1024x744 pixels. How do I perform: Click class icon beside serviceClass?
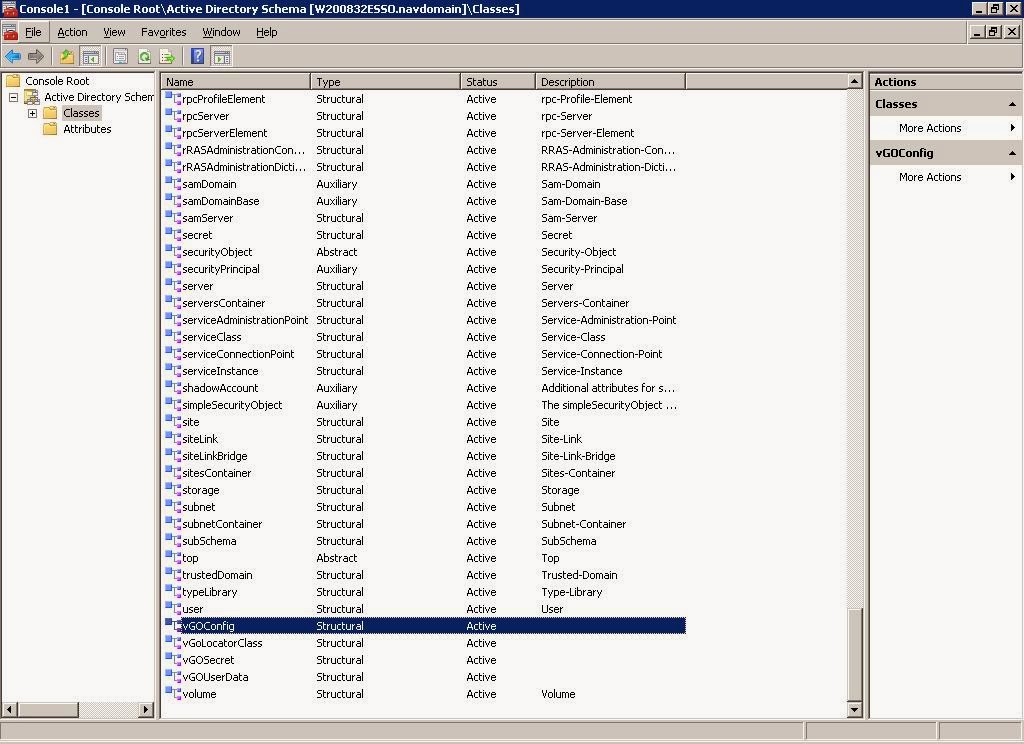(172, 336)
